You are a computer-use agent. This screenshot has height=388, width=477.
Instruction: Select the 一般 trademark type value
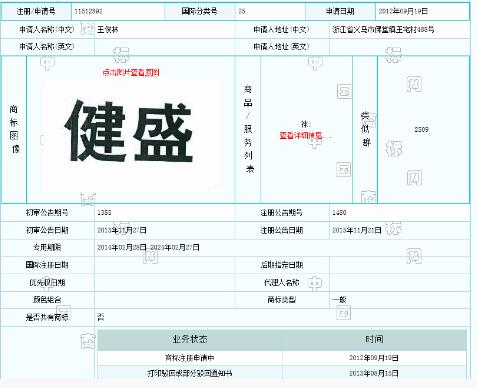339,299
